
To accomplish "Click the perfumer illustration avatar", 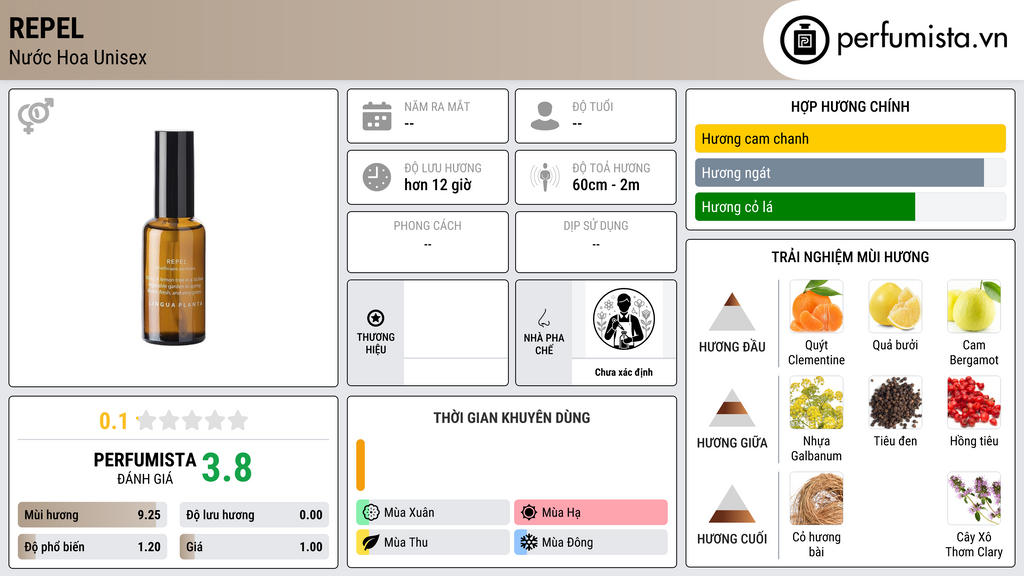I will coord(624,319).
